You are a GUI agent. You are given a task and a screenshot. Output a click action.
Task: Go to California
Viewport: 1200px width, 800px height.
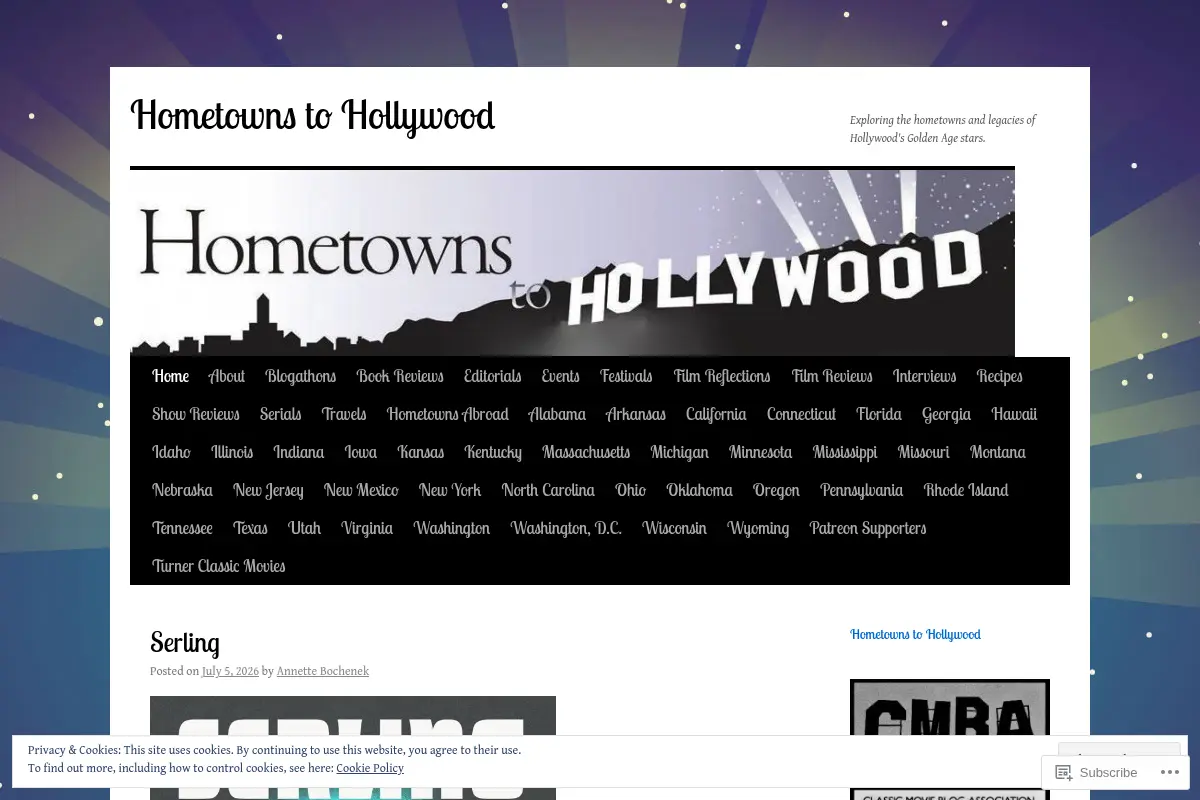(x=716, y=414)
